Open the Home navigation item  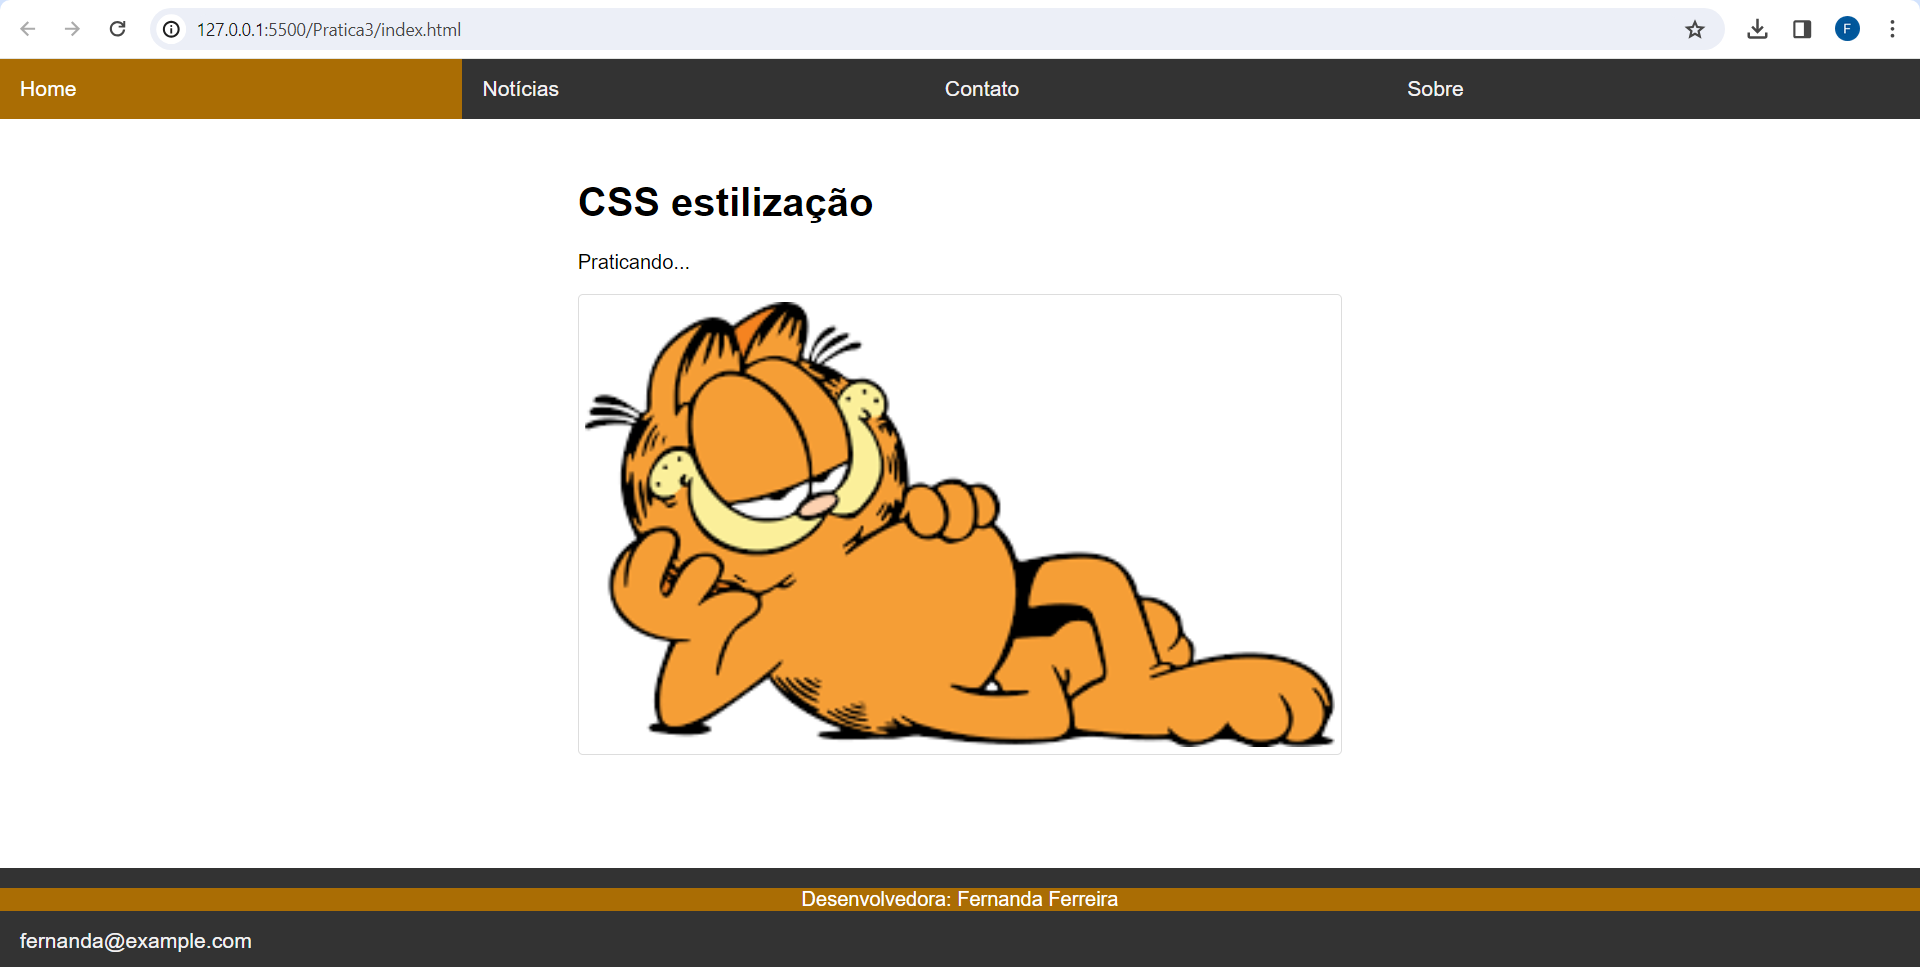click(231, 89)
